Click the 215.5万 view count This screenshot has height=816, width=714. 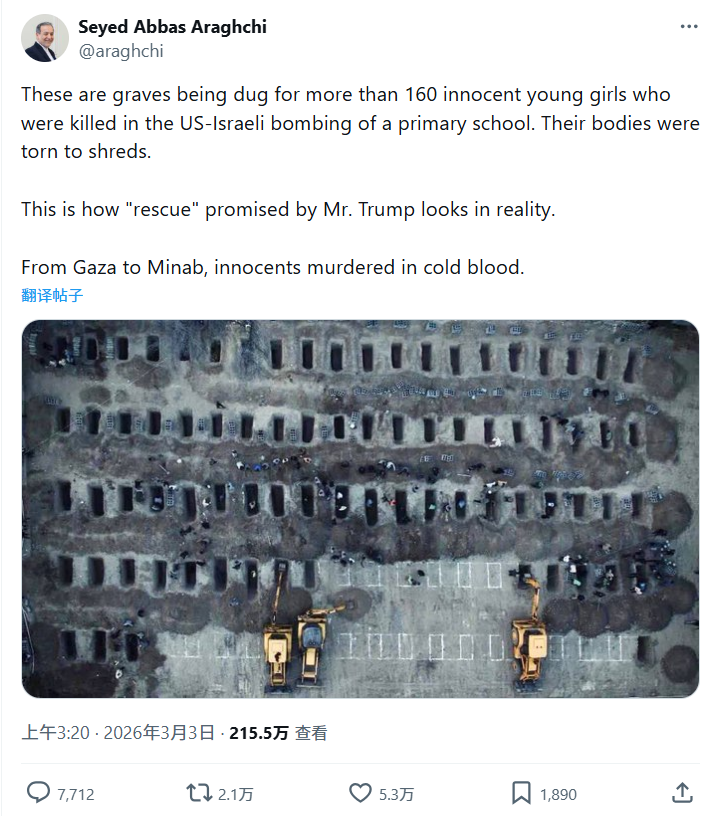259,733
